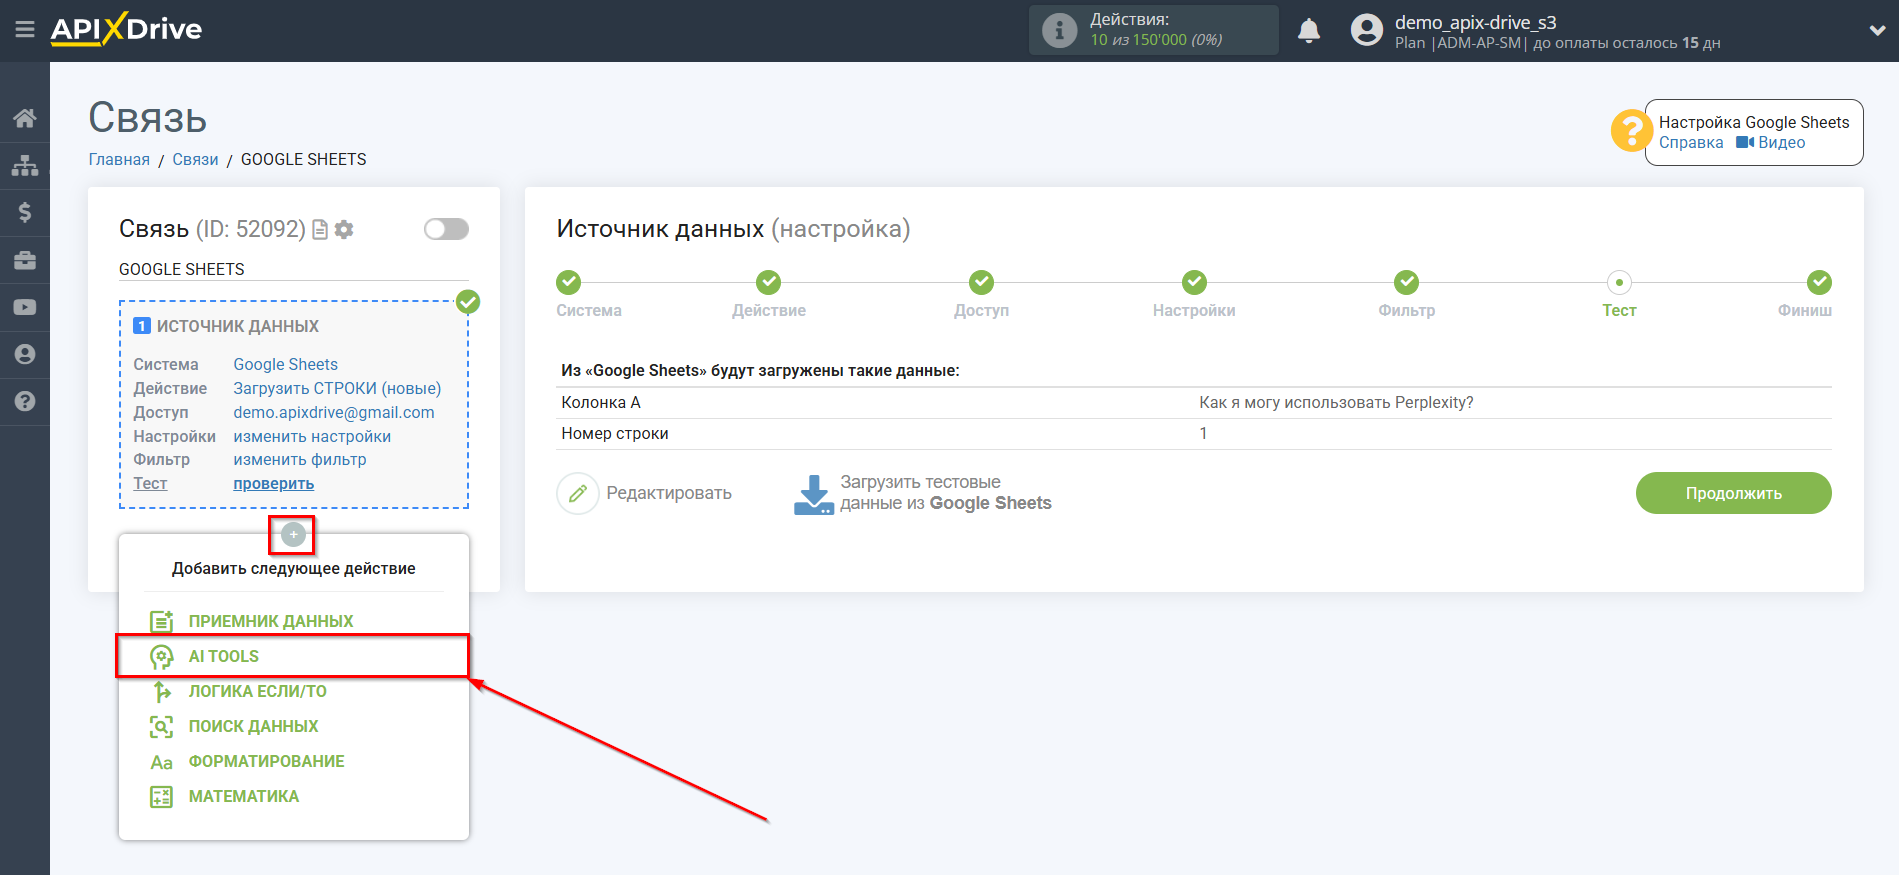Toggle the connection on/off switch
The height and width of the screenshot is (875, 1899).
pyautogui.click(x=446, y=229)
